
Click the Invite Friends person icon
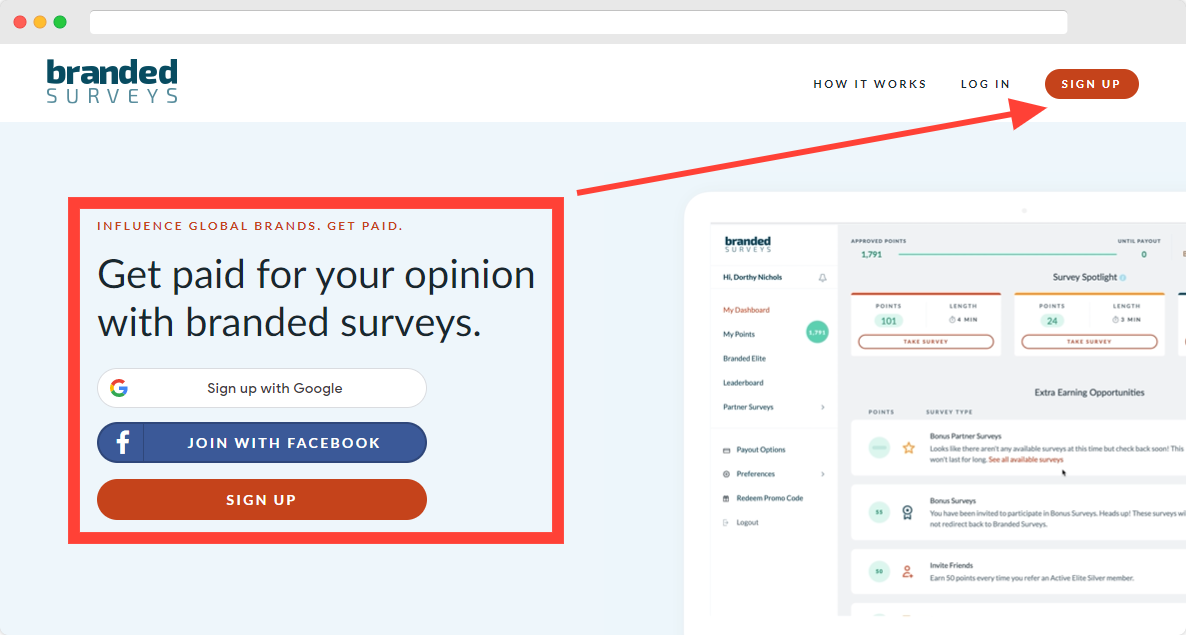coord(907,572)
